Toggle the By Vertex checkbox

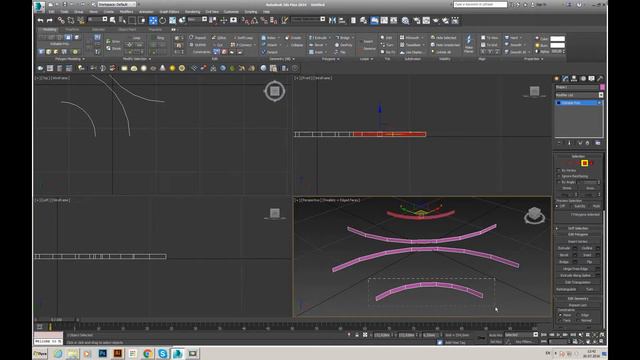coord(559,170)
